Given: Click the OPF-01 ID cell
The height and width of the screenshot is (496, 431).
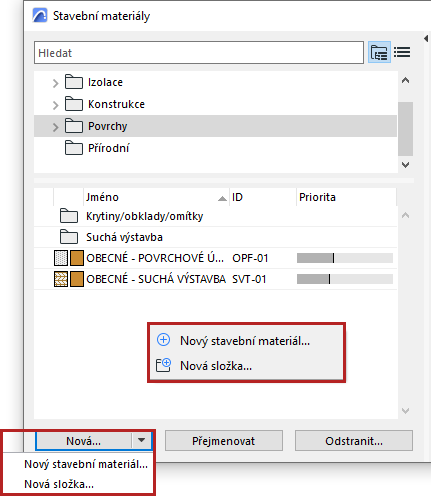Looking at the screenshot, I should point(250,258).
